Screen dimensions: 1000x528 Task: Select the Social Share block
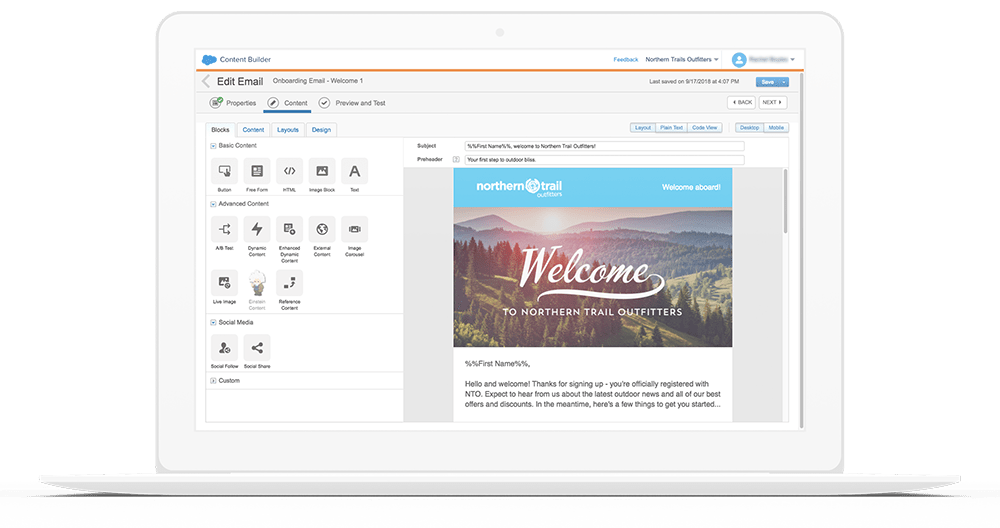257,348
